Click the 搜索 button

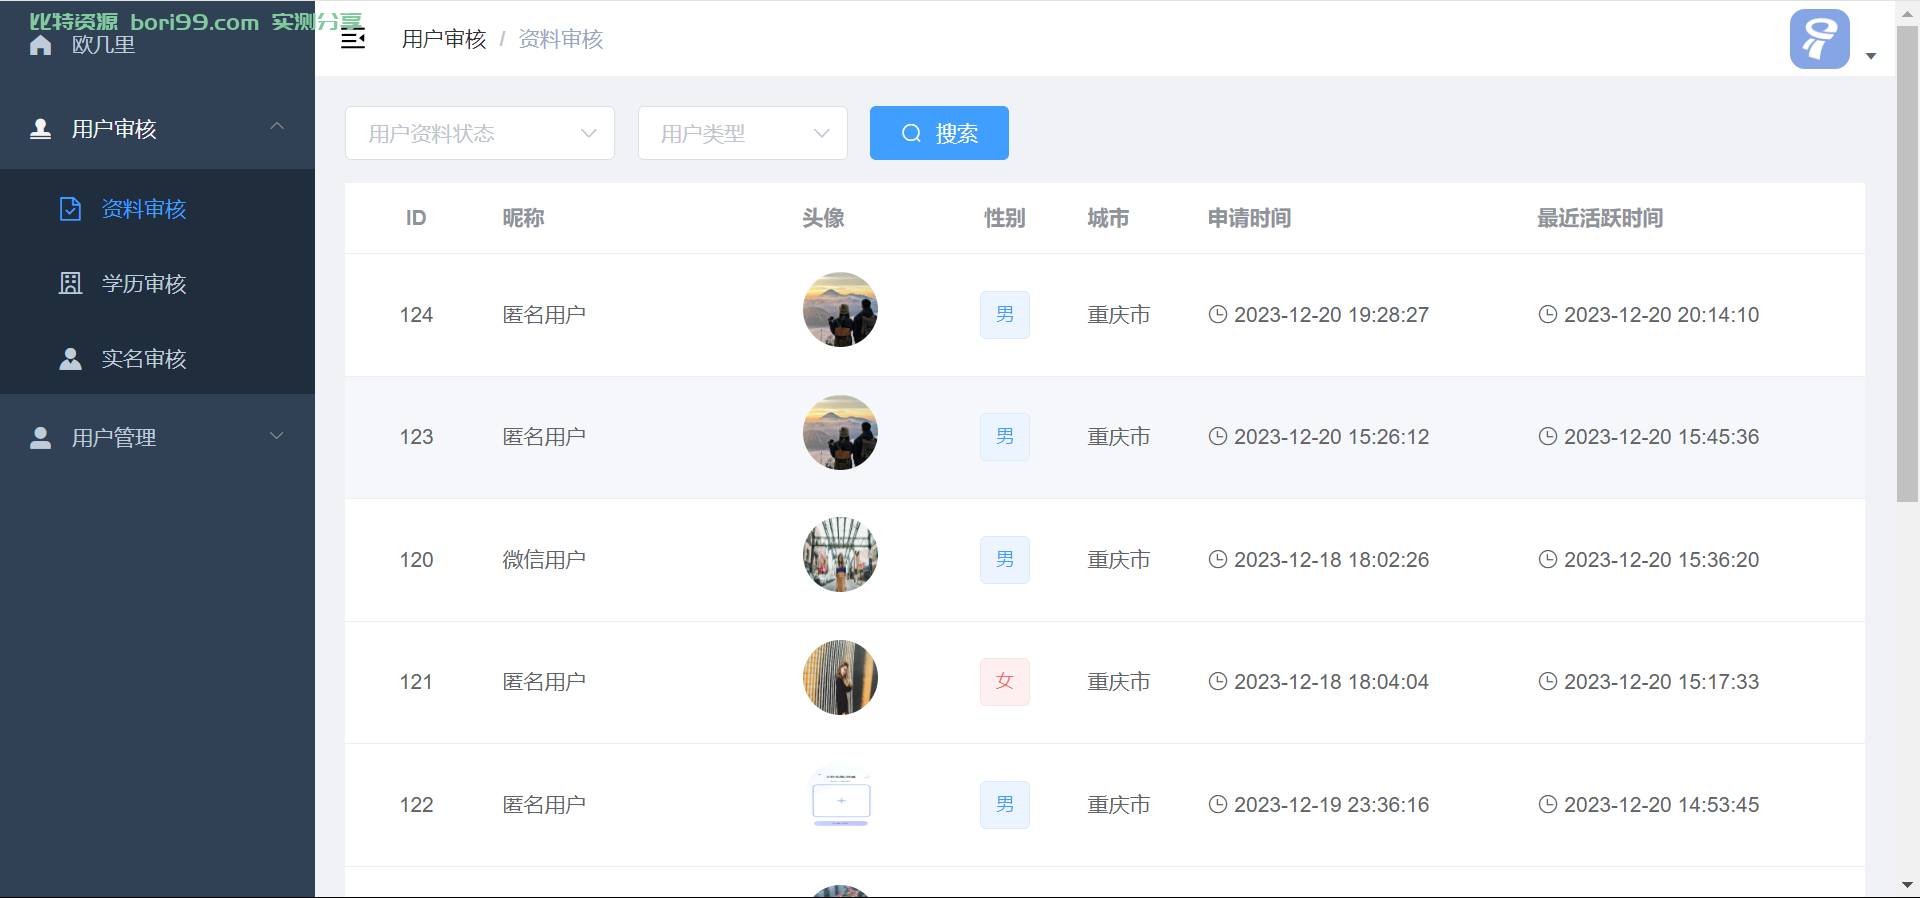[939, 133]
